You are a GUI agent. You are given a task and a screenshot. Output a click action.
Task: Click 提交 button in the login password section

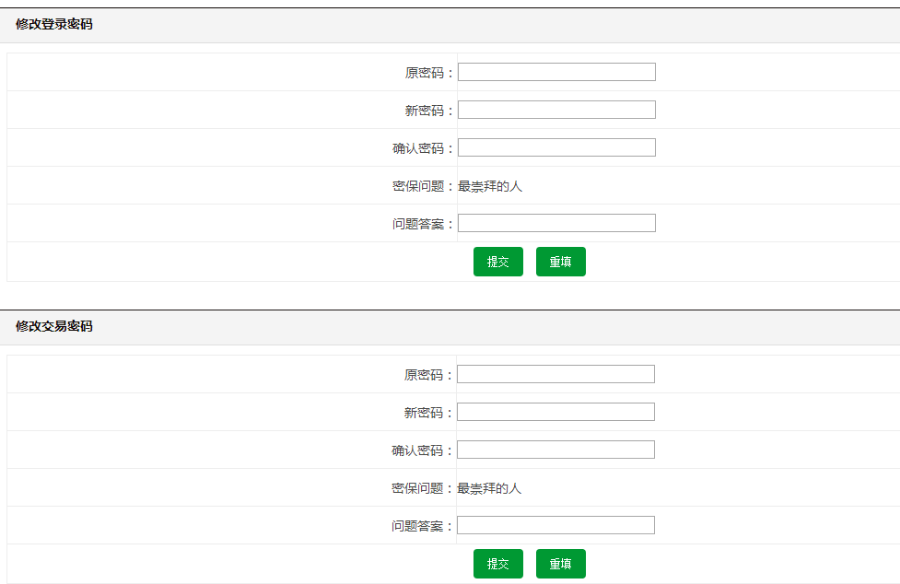coord(497,261)
